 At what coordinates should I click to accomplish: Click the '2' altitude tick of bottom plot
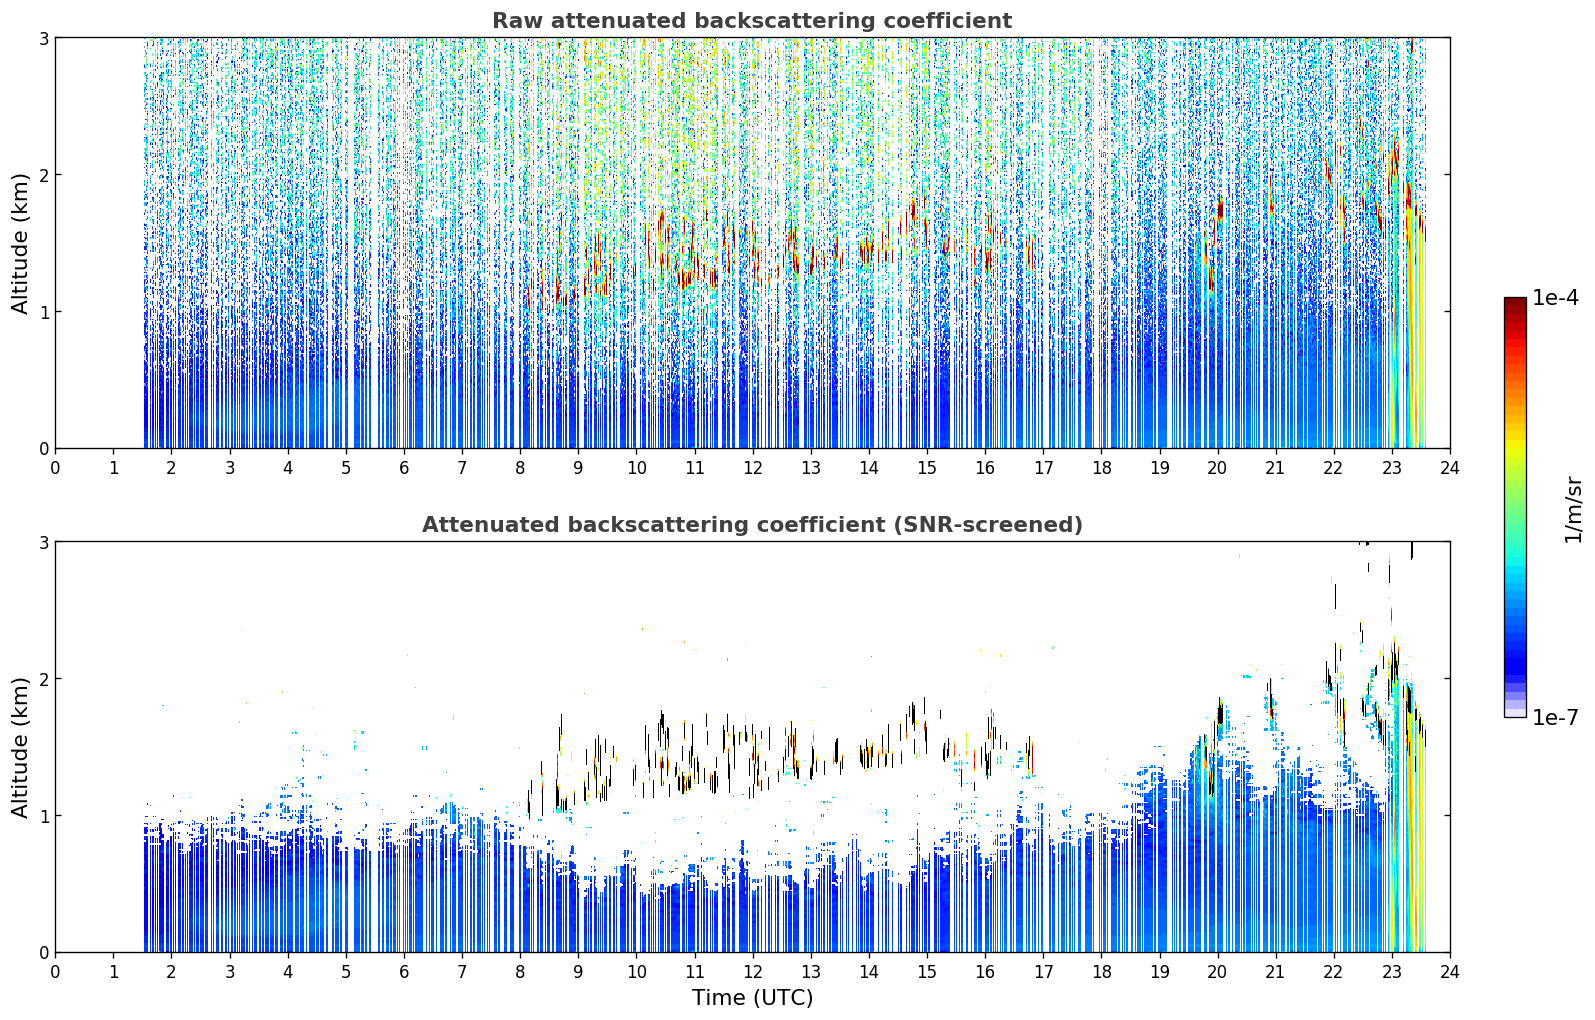click(43, 679)
